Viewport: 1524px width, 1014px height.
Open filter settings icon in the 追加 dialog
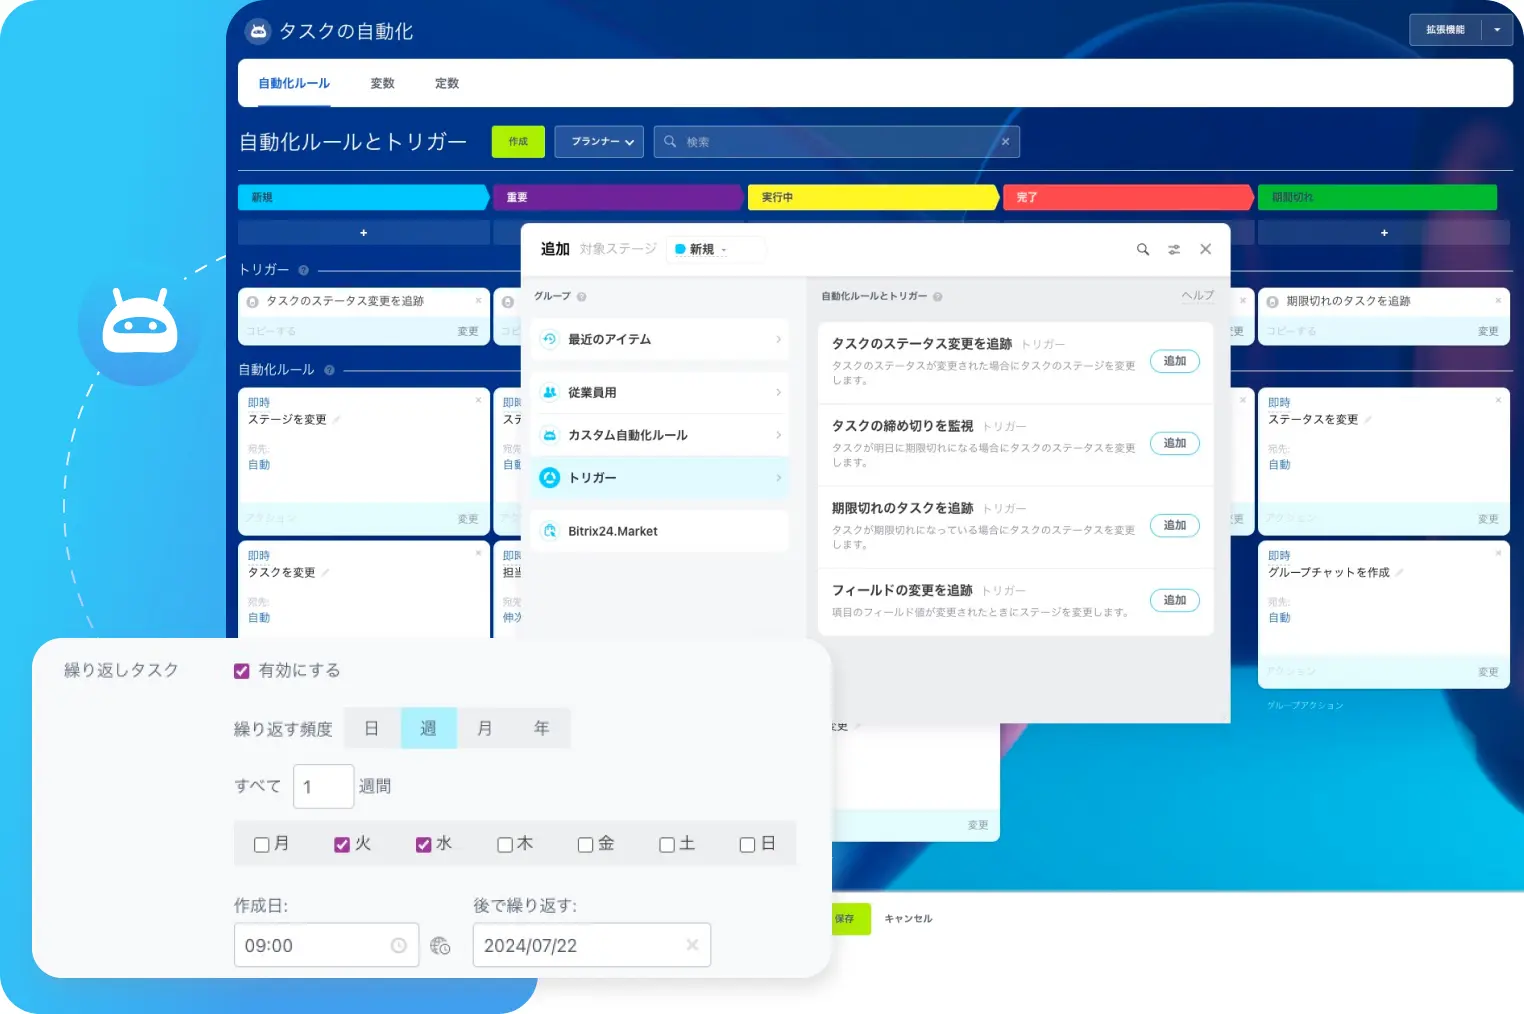tap(1174, 249)
